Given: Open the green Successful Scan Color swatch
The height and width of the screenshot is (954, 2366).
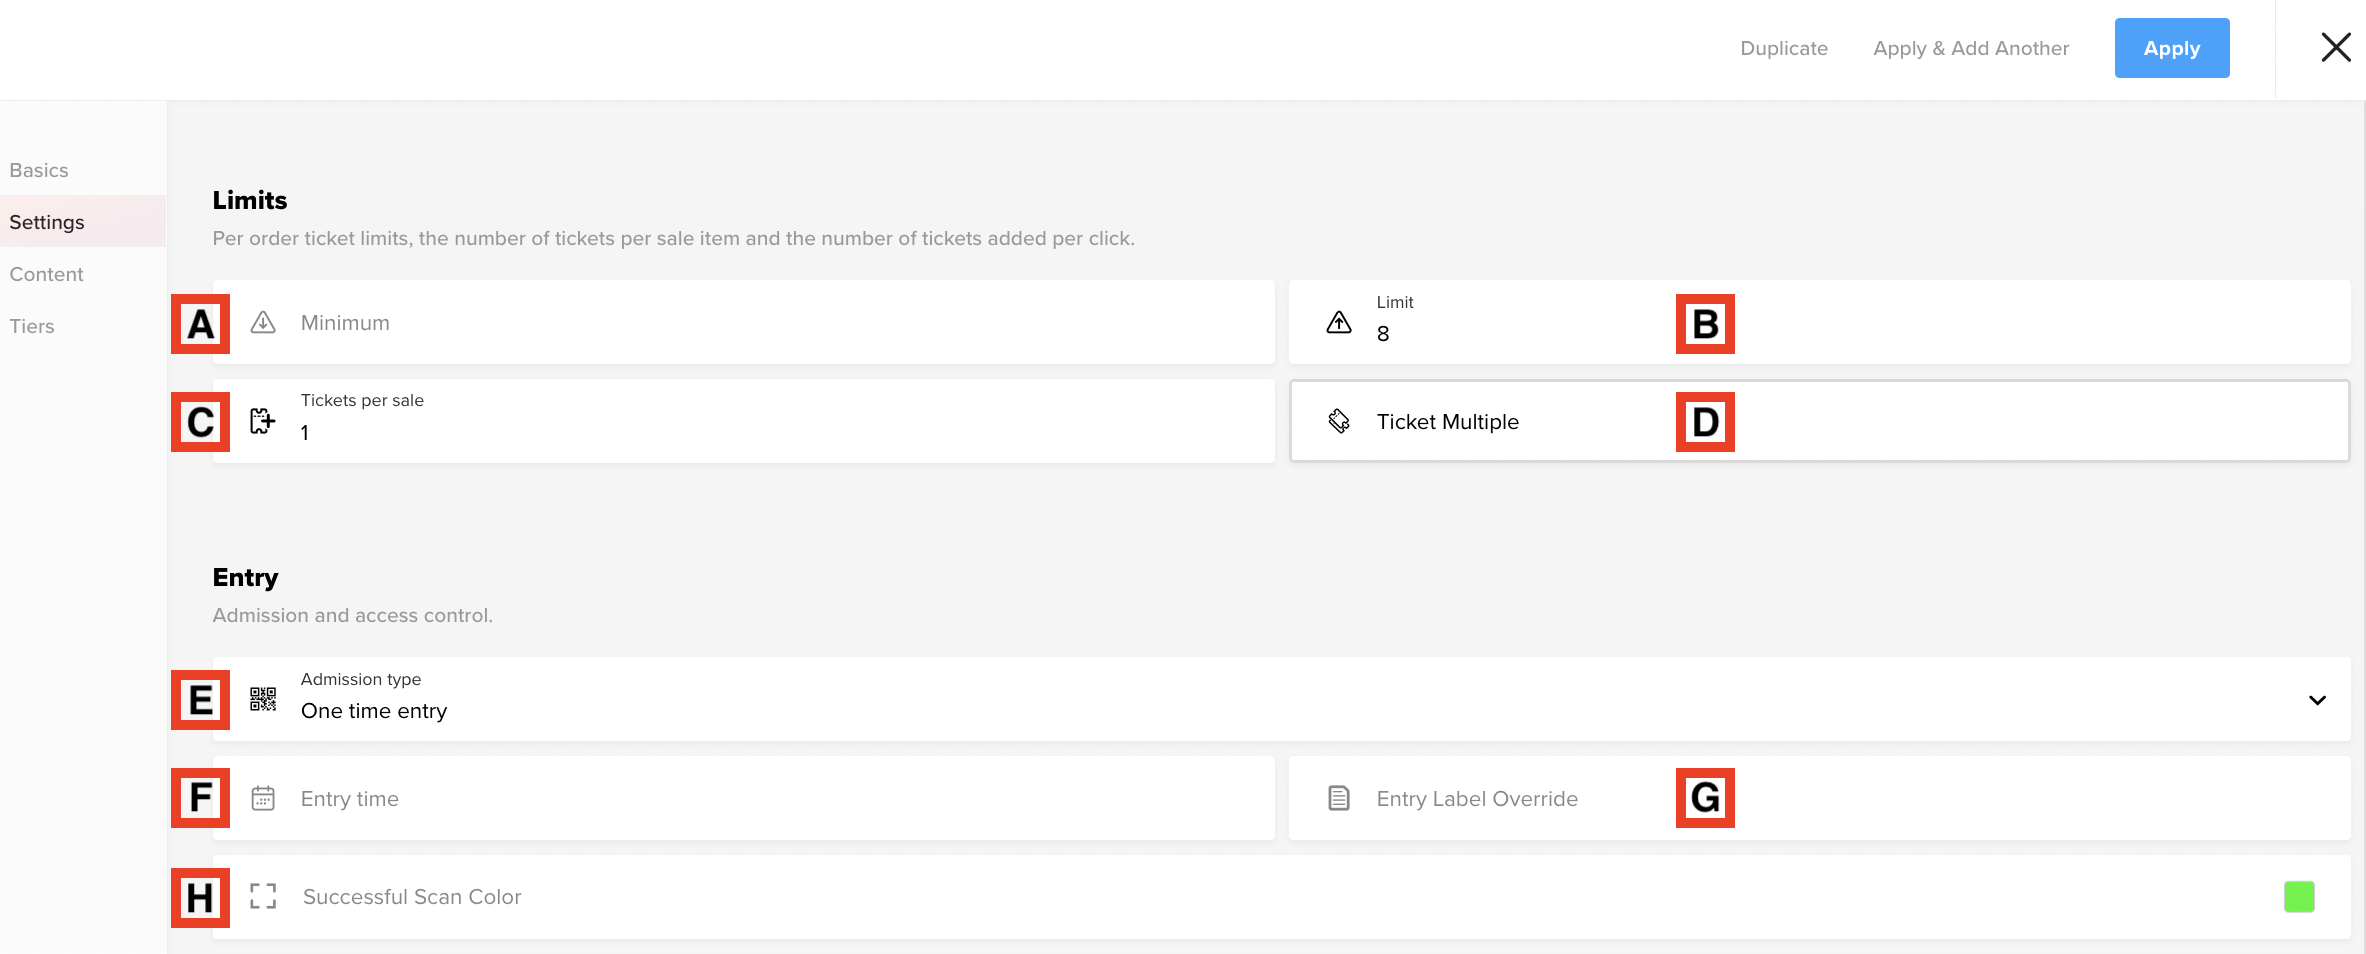Looking at the screenshot, I should pos(2299,897).
